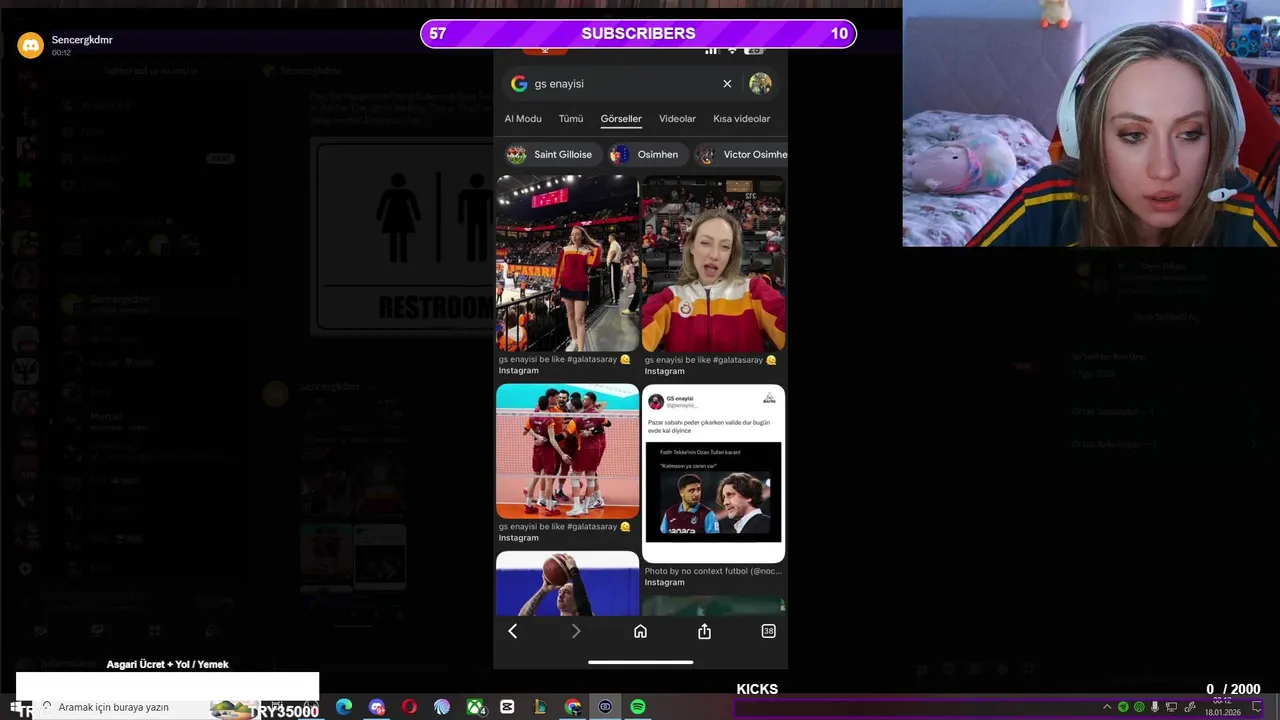Tap the Google logo in search bar

click(519, 84)
